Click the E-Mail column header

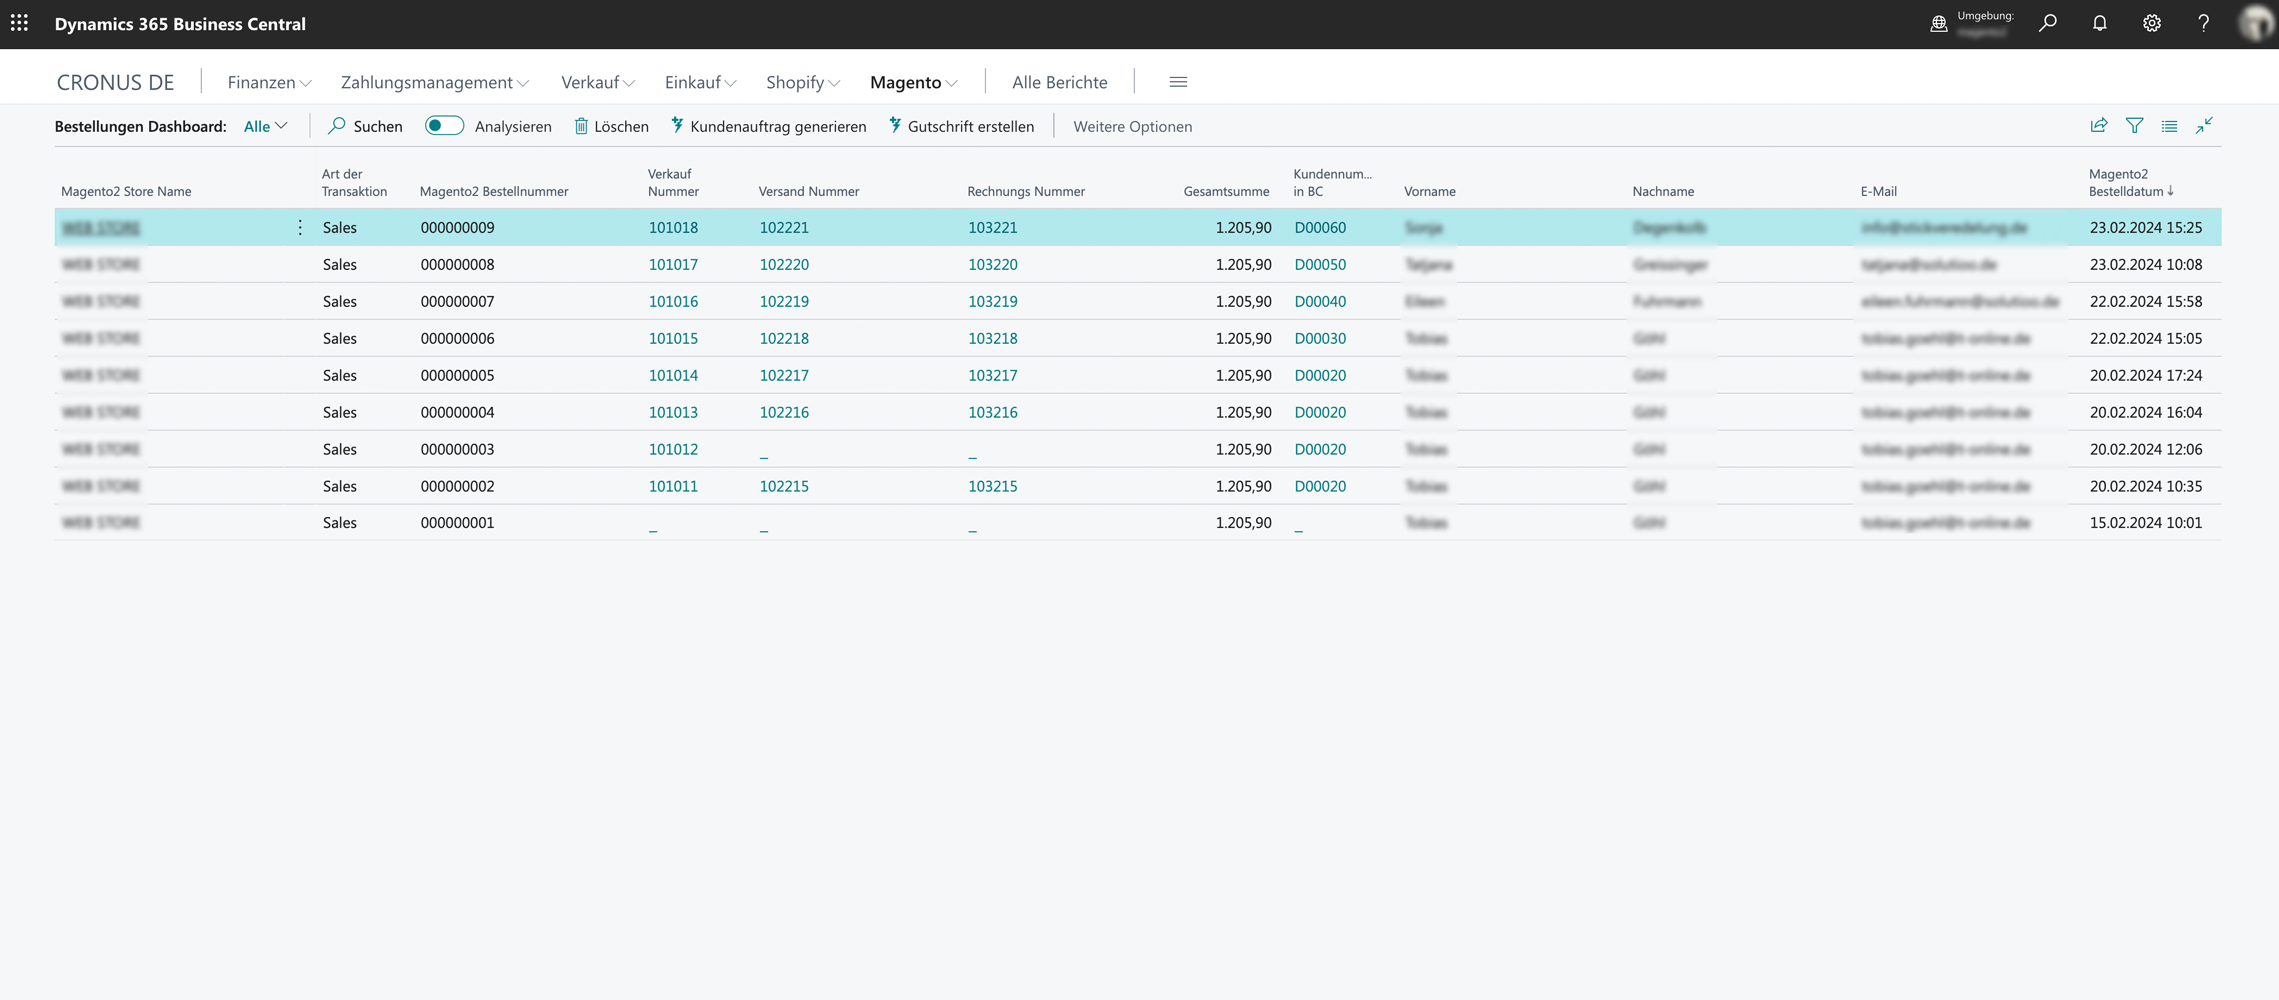tap(1878, 191)
